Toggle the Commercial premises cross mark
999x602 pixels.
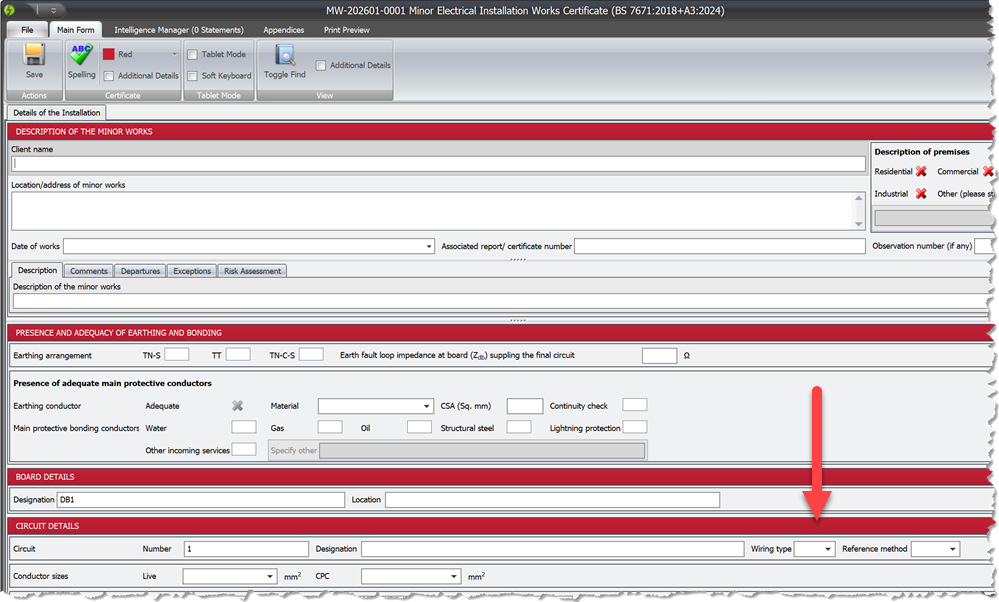tap(988, 171)
